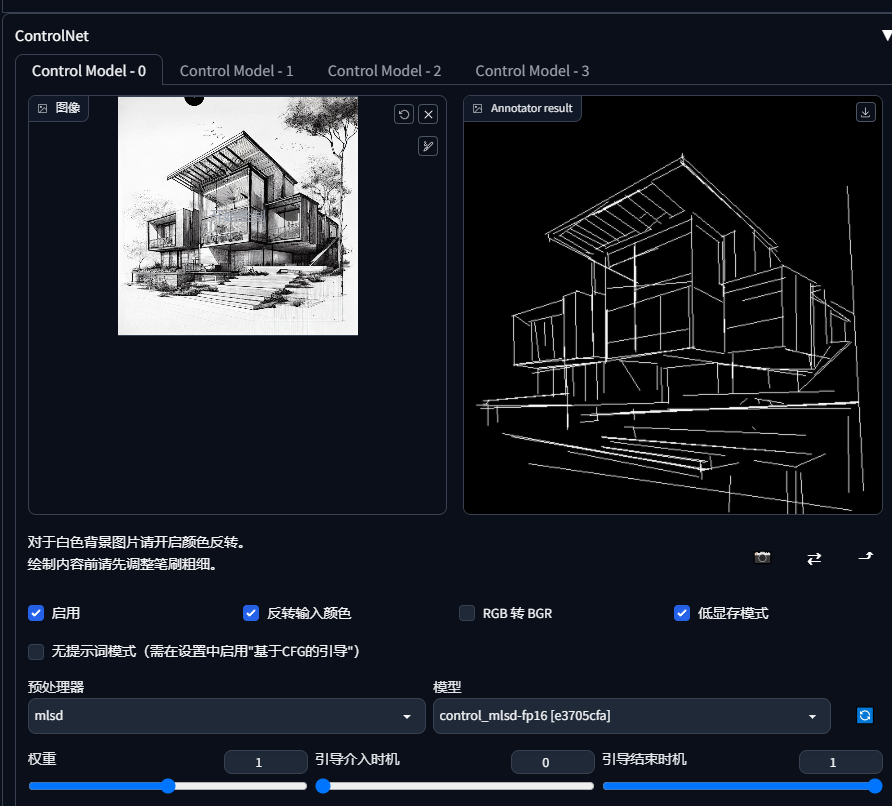Click the 引导结束时机 value field

(x=840, y=762)
